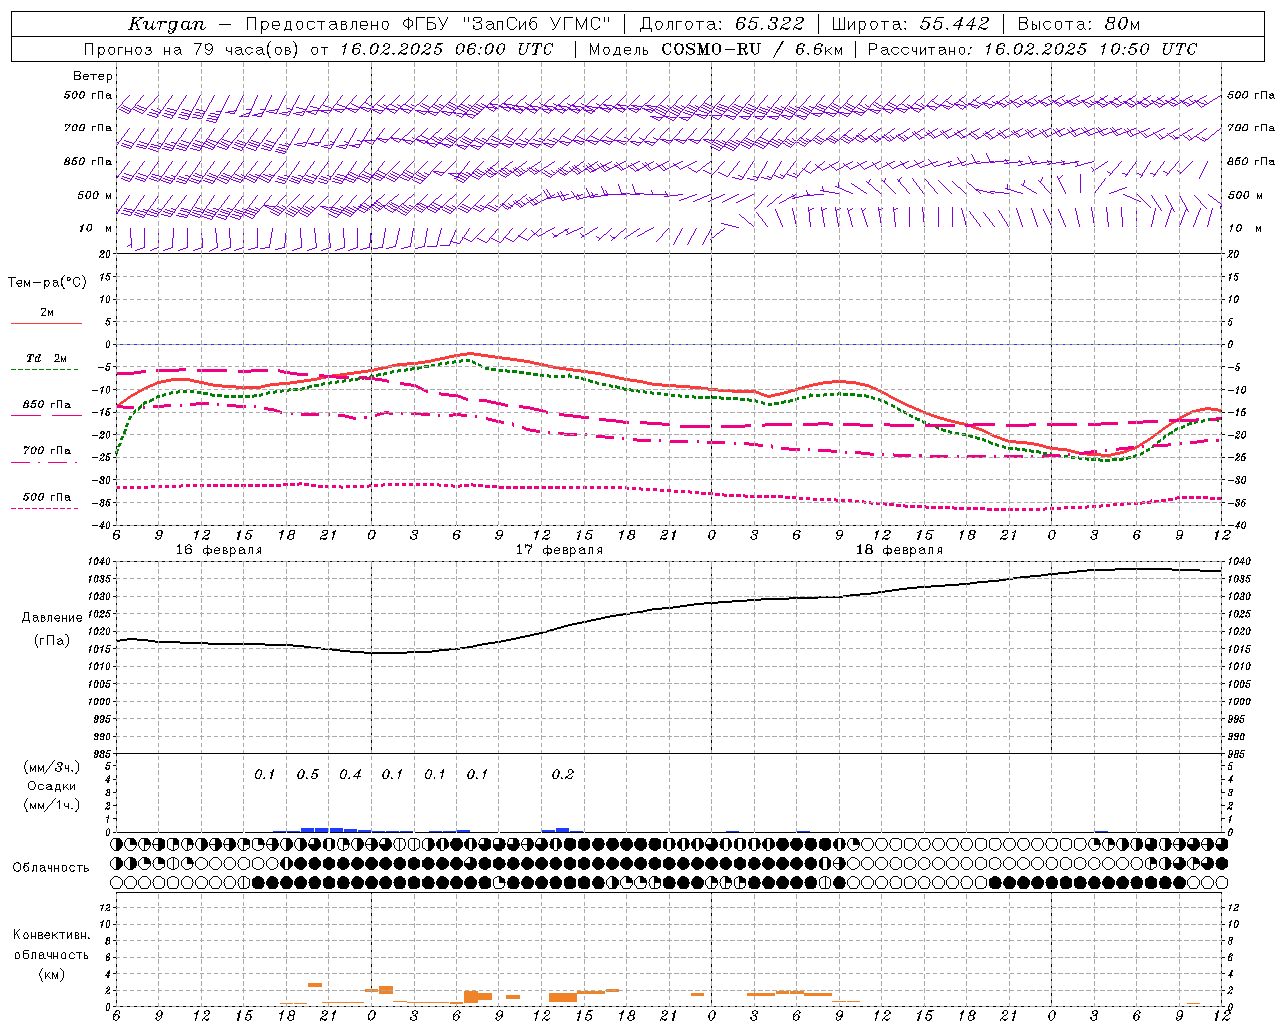Click the "850 гПа" temperature legend entry
1280x1024 pixels.
pos(47,405)
